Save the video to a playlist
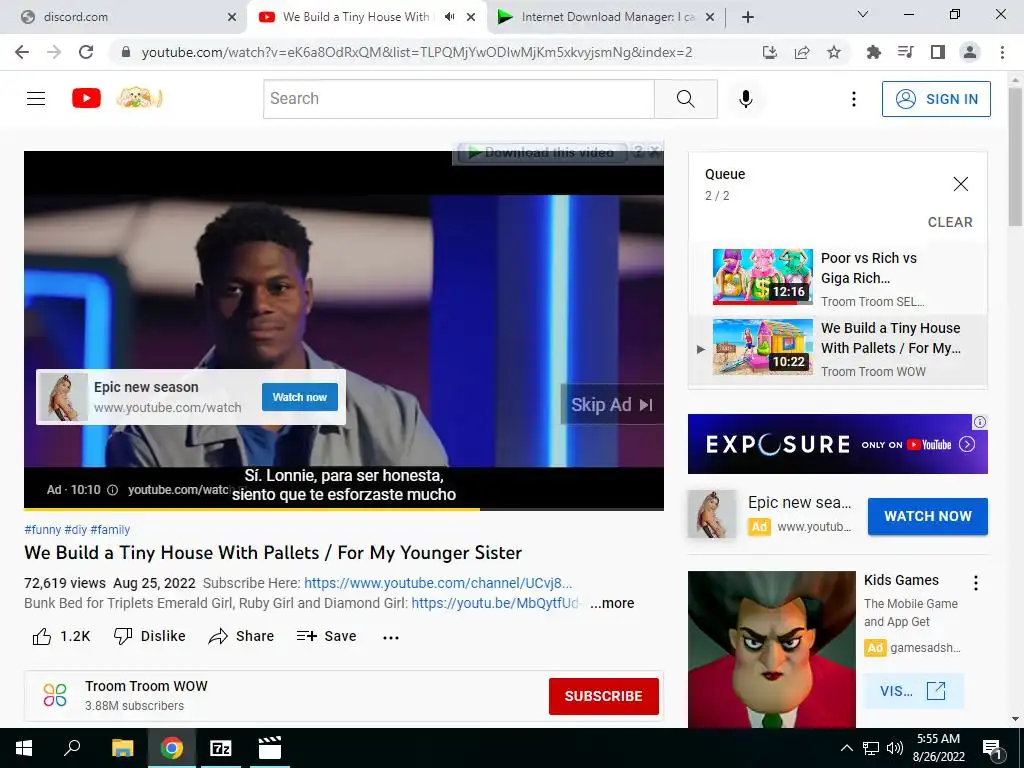This screenshot has height=768, width=1024. 326,636
